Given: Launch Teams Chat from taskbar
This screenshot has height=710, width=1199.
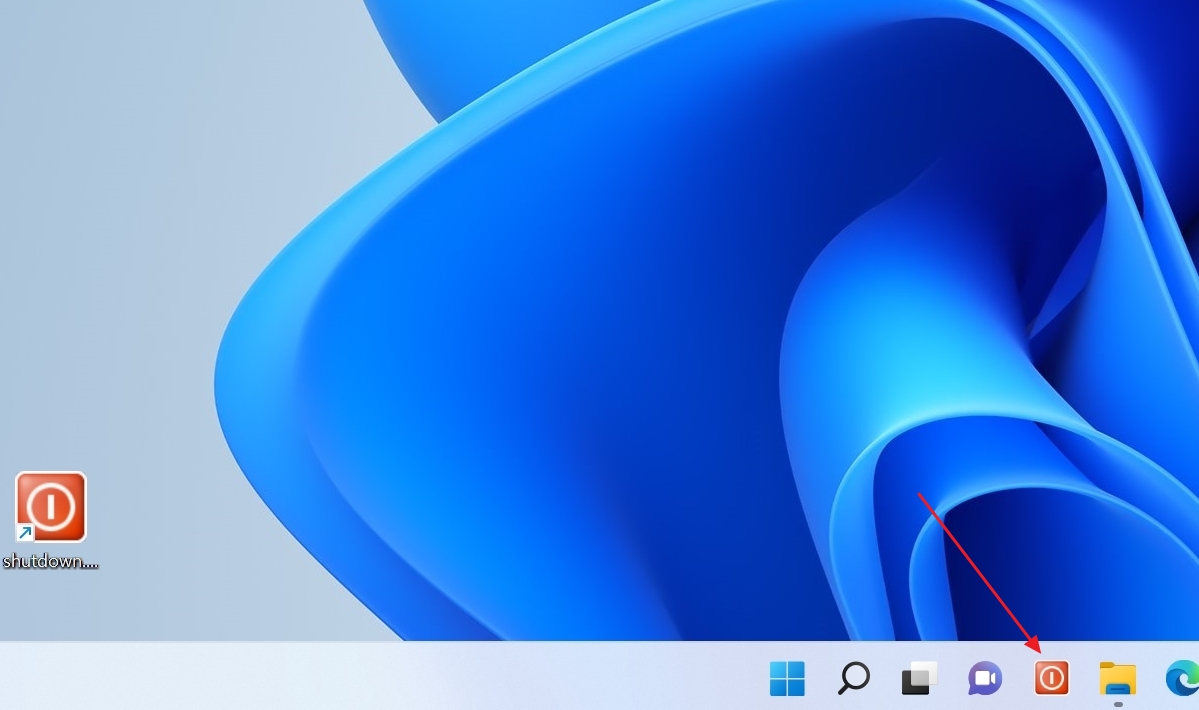Looking at the screenshot, I should click(985, 678).
